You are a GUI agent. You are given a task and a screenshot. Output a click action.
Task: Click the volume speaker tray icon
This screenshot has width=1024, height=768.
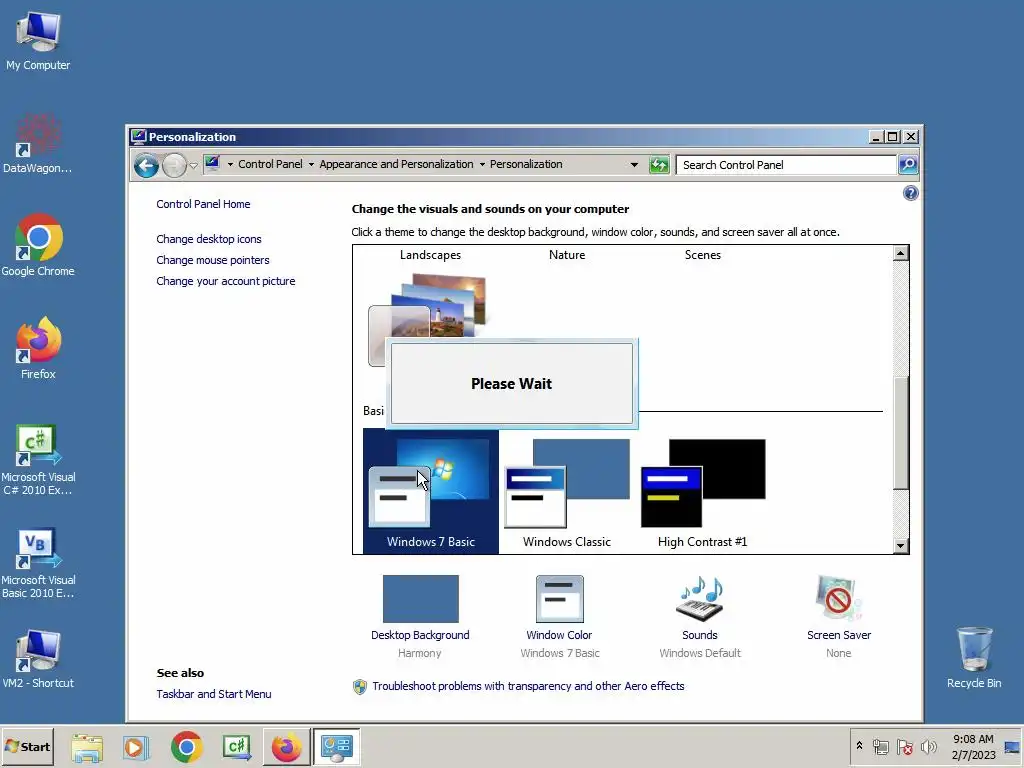click(x=928, y=746)
